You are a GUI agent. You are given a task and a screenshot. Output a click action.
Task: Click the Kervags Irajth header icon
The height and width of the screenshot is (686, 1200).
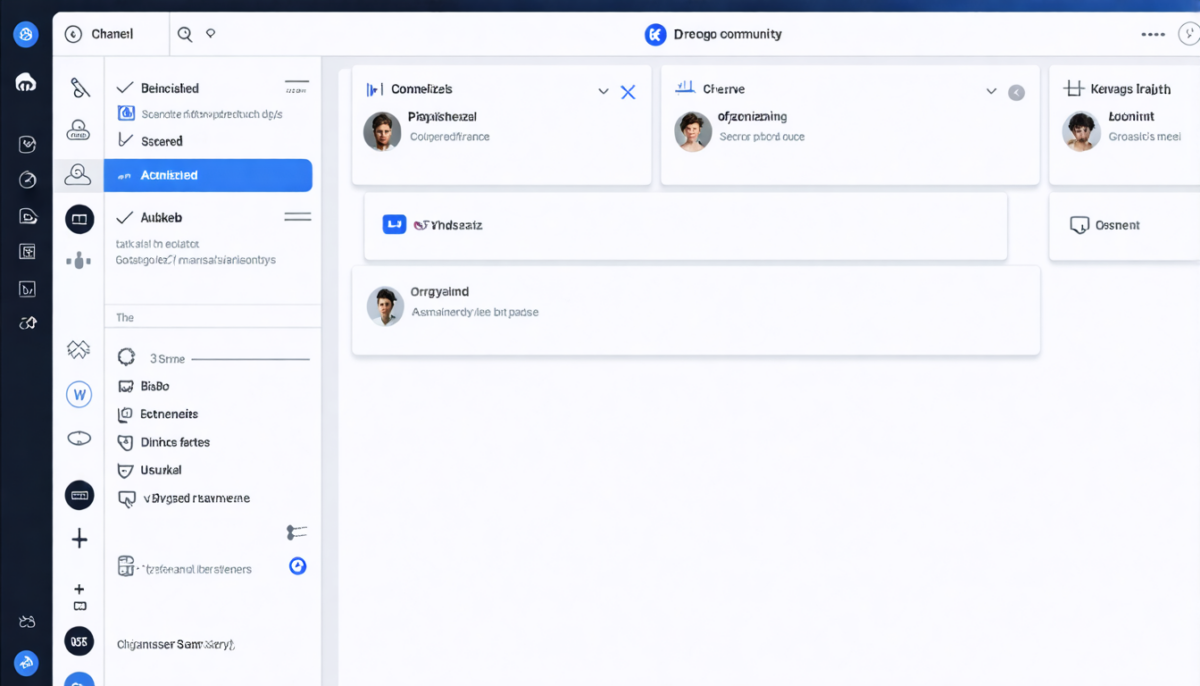click(1074, 89)
